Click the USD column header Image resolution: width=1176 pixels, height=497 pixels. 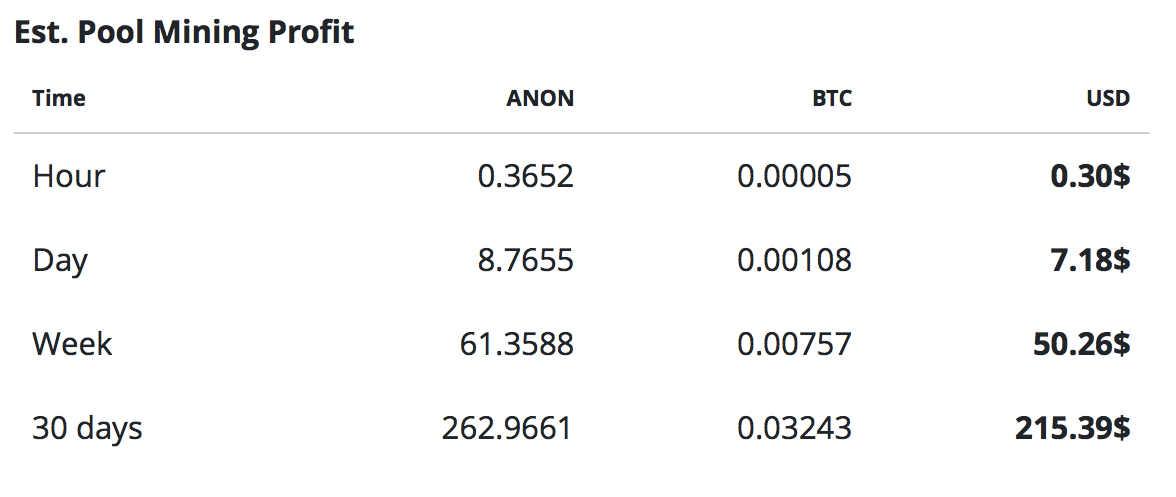[x=1108, y=98]
